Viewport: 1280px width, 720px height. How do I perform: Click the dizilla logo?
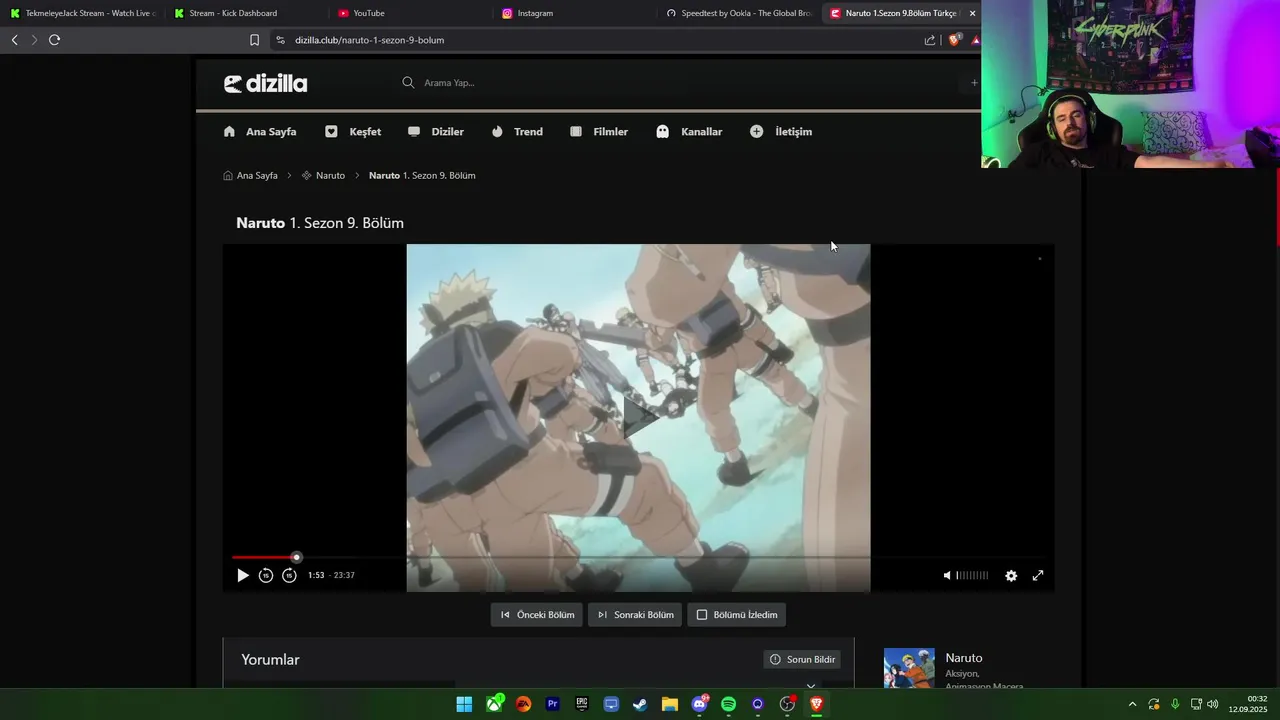[x=265, y=83]
